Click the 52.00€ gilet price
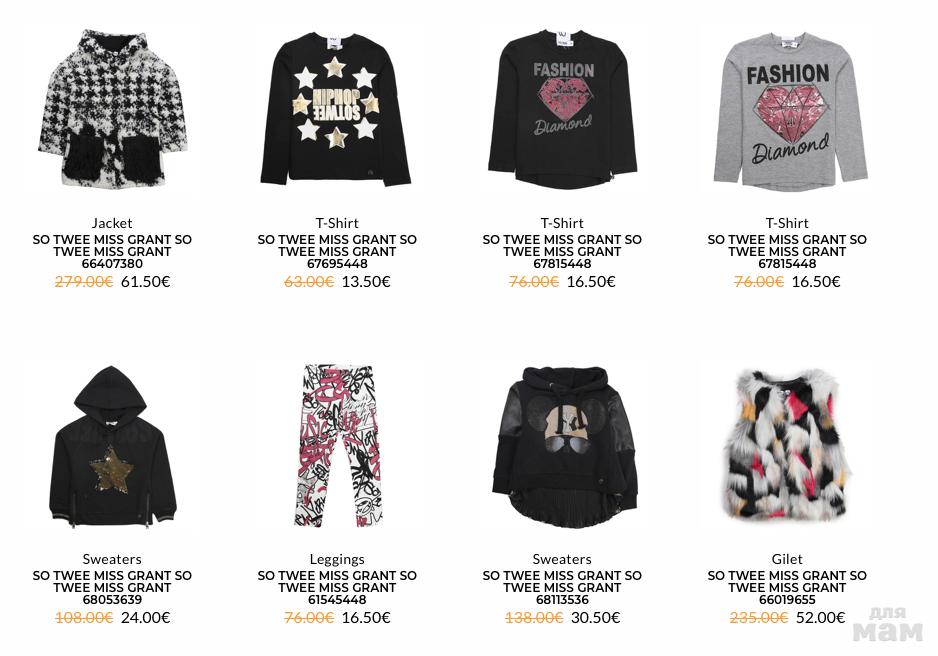Viewport: 938px width, 656px height. pyautogui.click(x=821, y=618)
